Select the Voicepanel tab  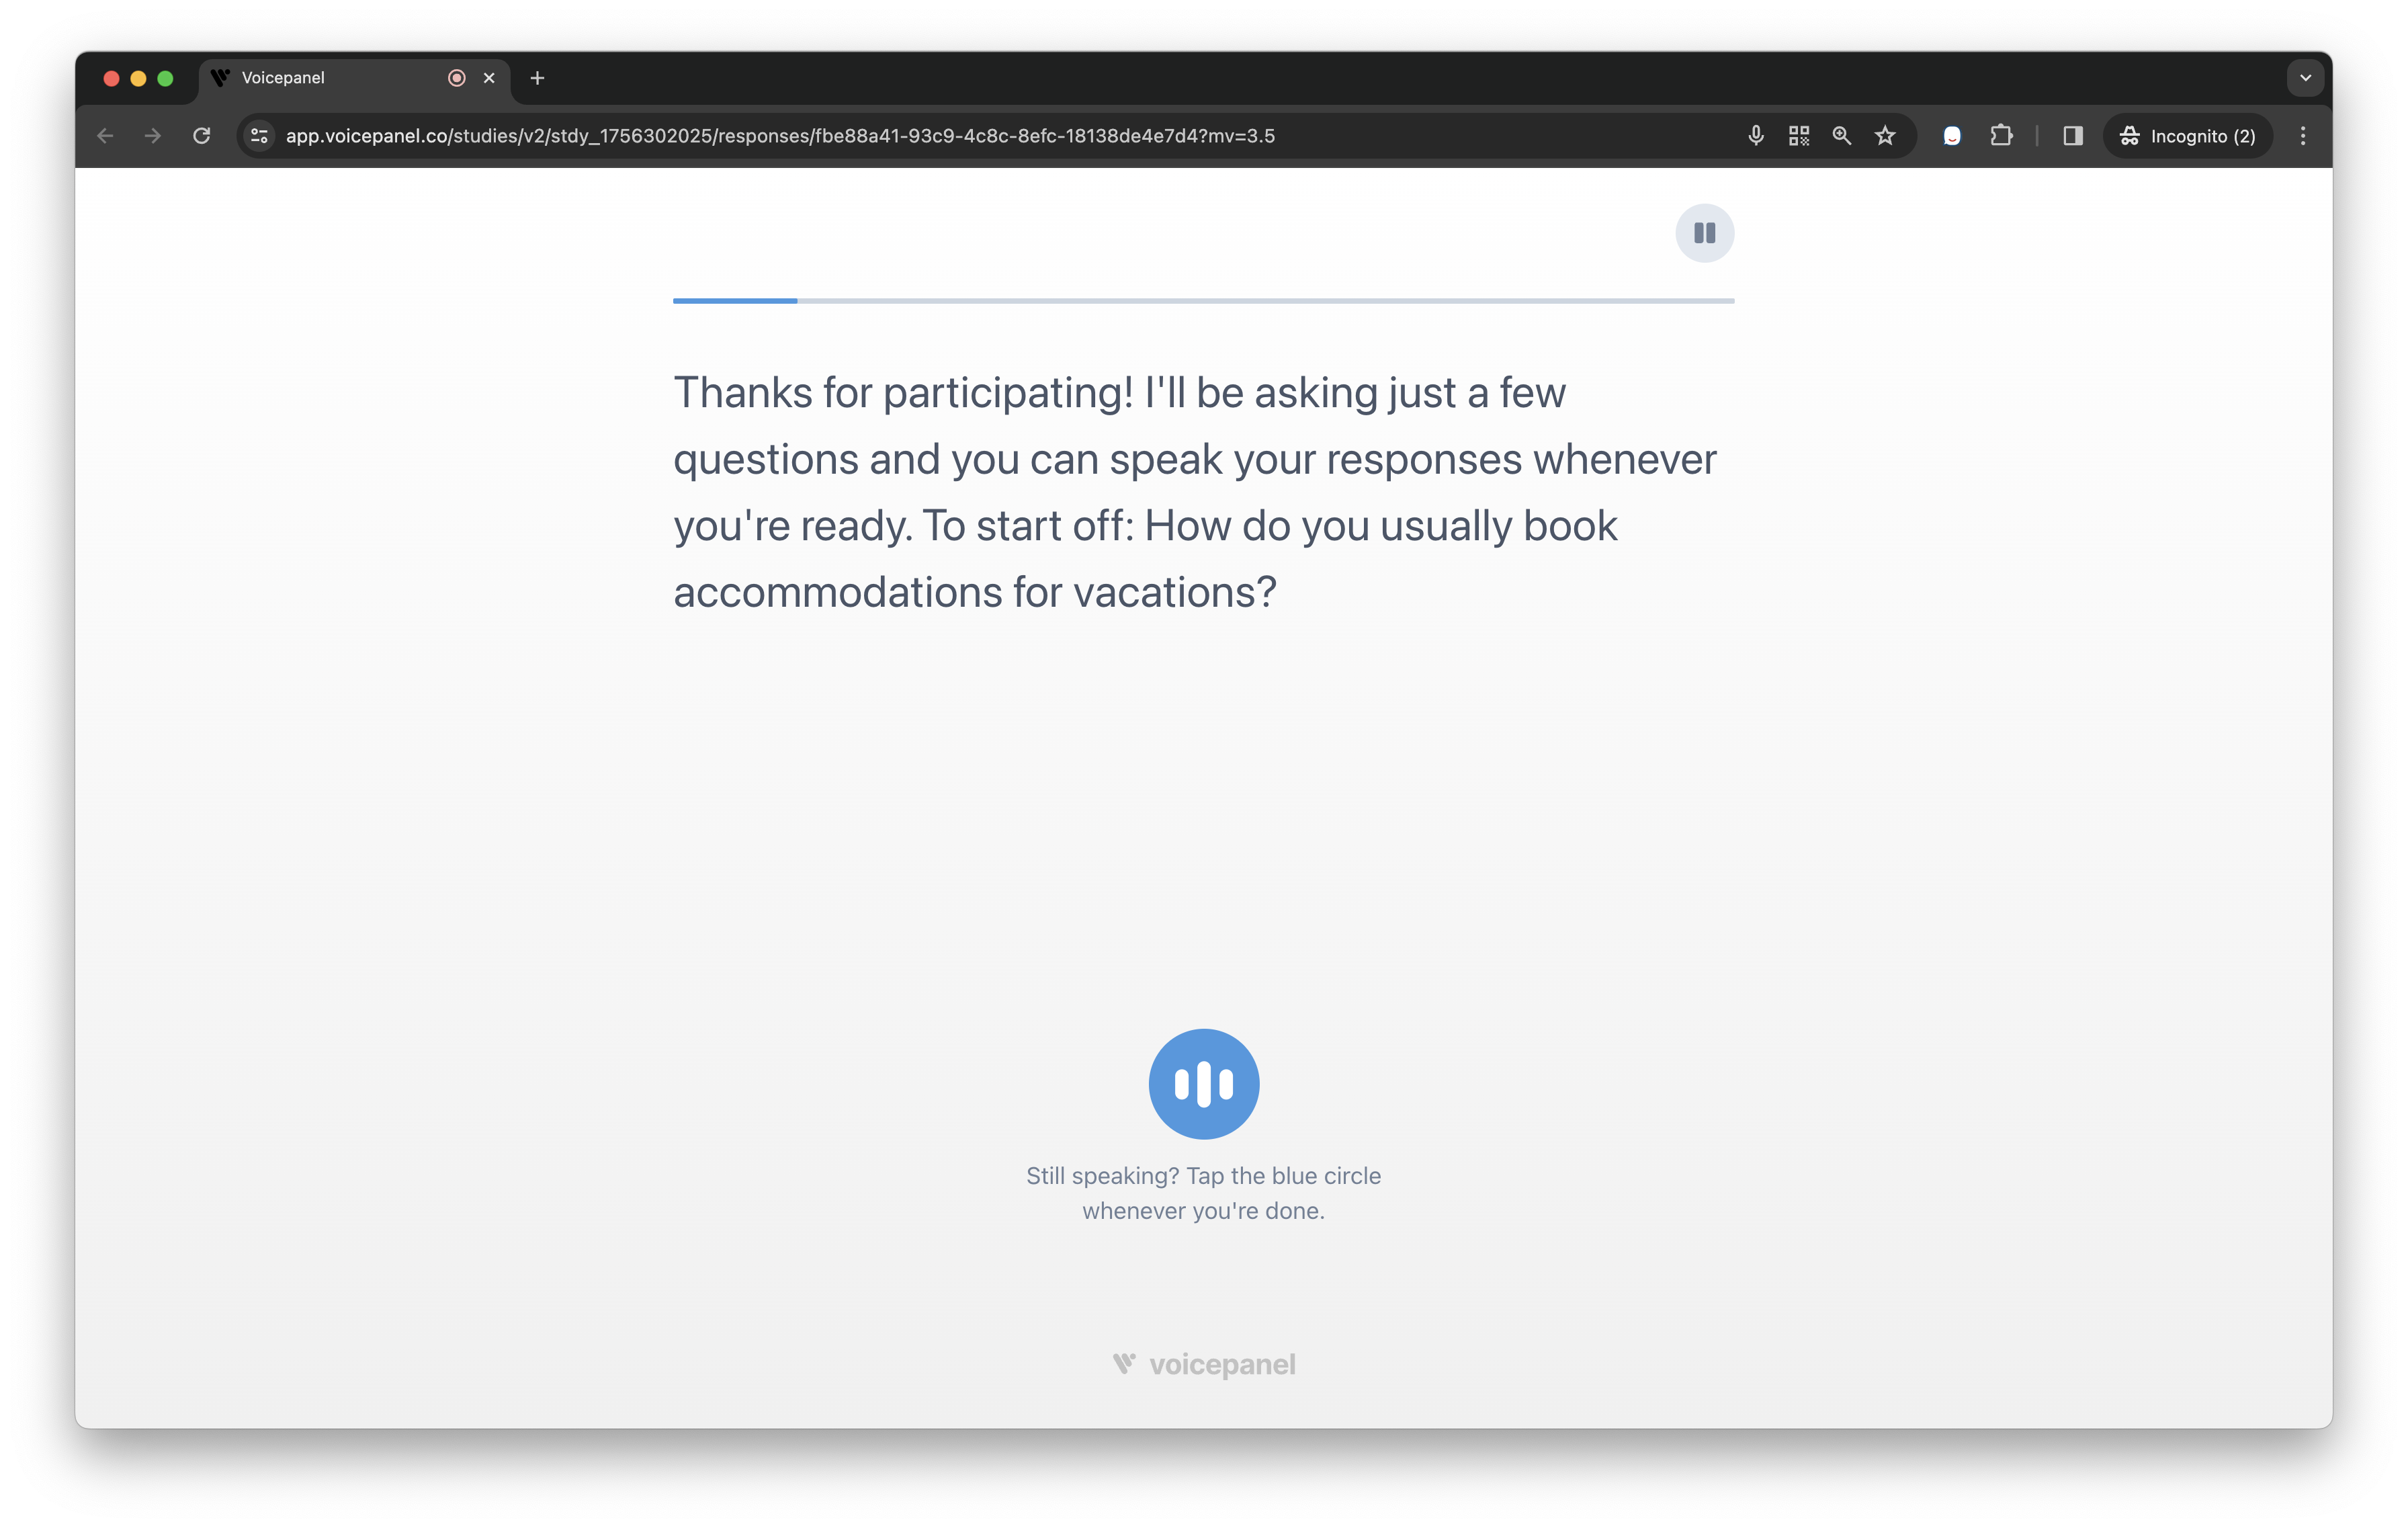pos(320,78)
